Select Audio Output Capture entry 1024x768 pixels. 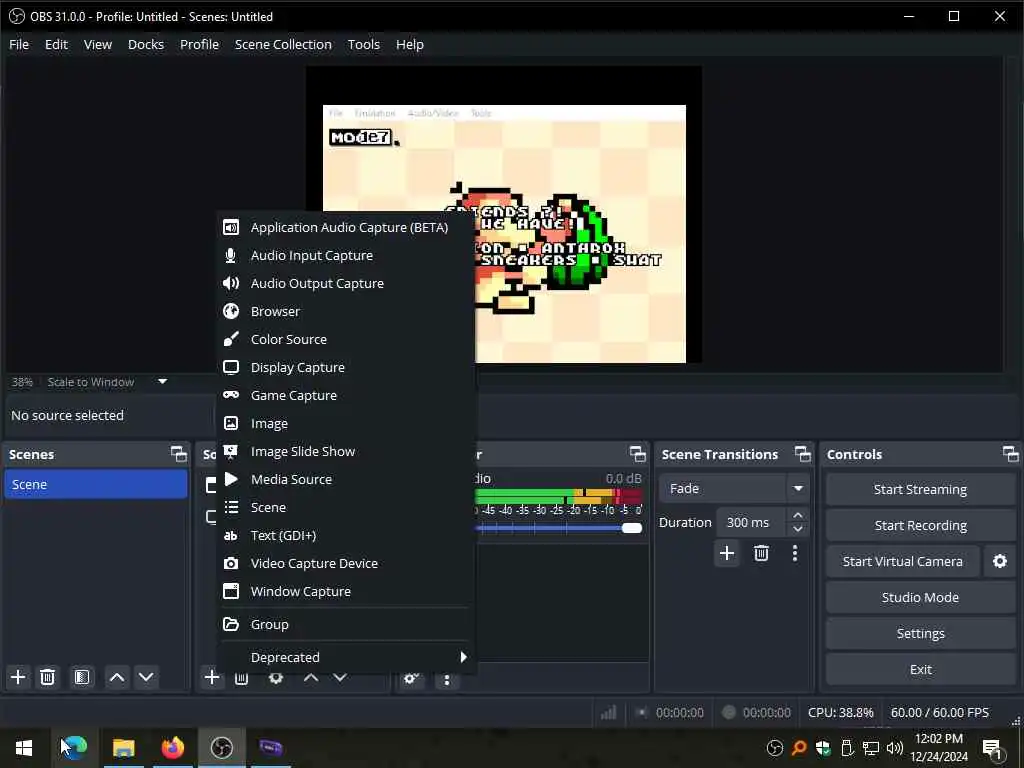(345, 283)
